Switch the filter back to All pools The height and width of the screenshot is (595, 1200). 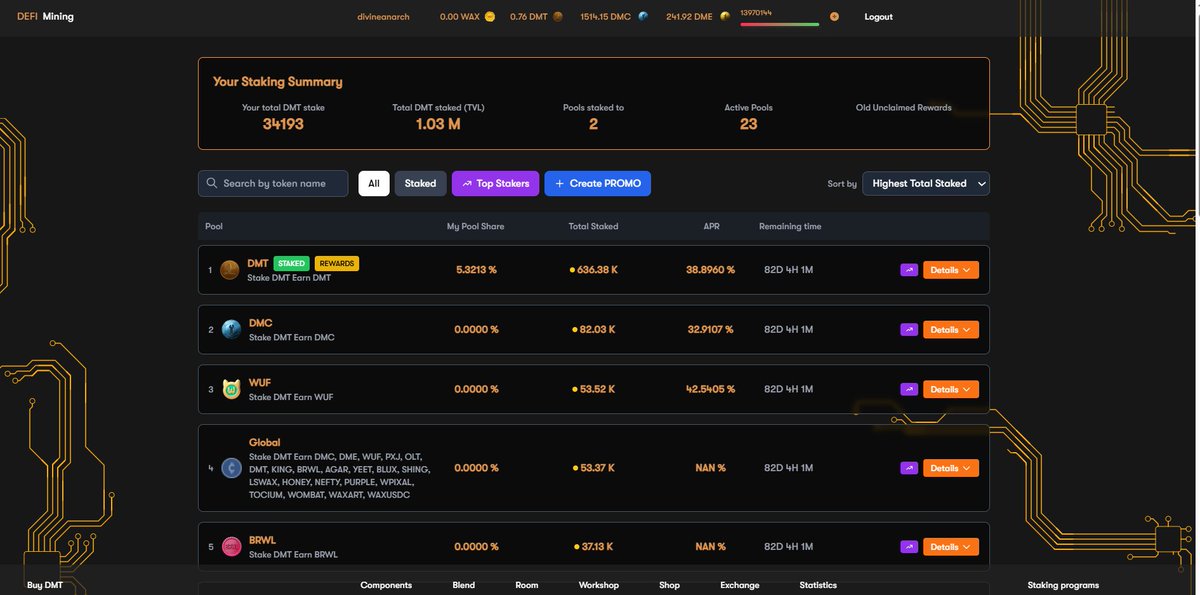(374, 183)
